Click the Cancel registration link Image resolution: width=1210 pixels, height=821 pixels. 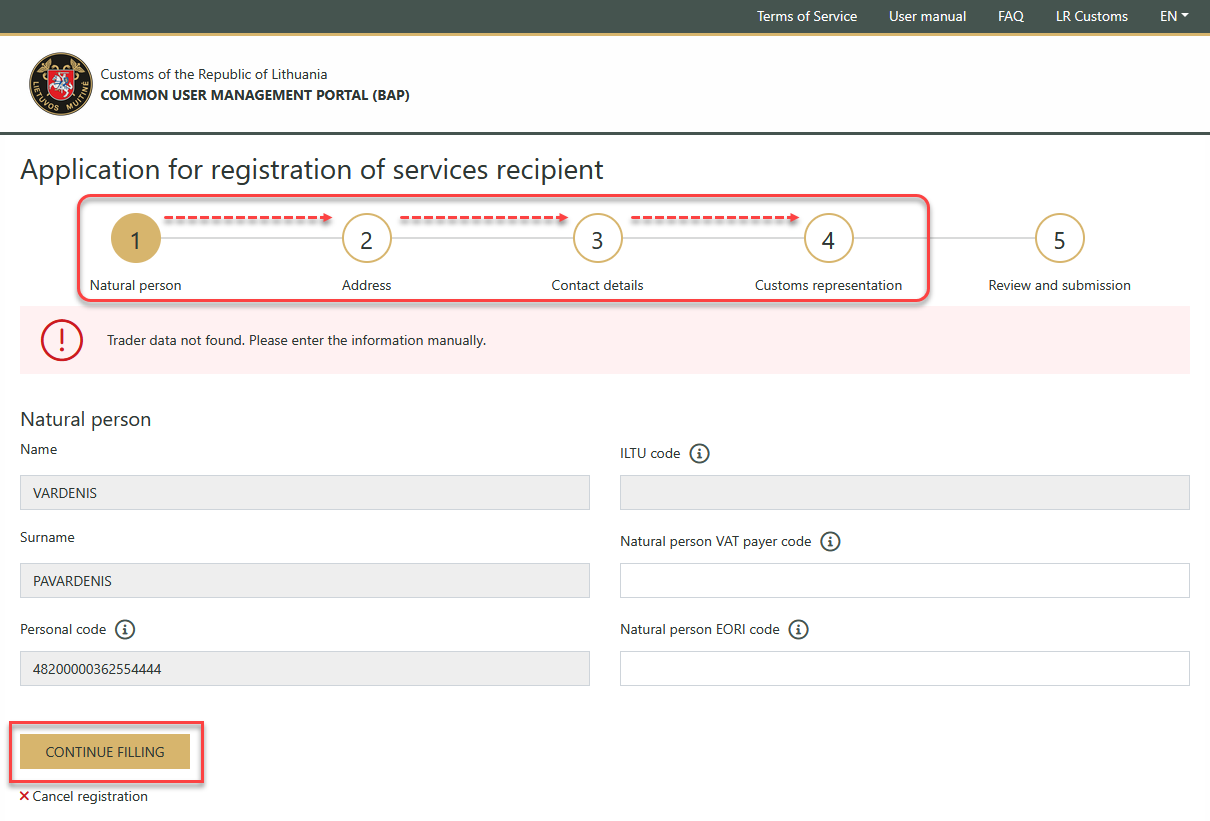click(x=90, y=797)
